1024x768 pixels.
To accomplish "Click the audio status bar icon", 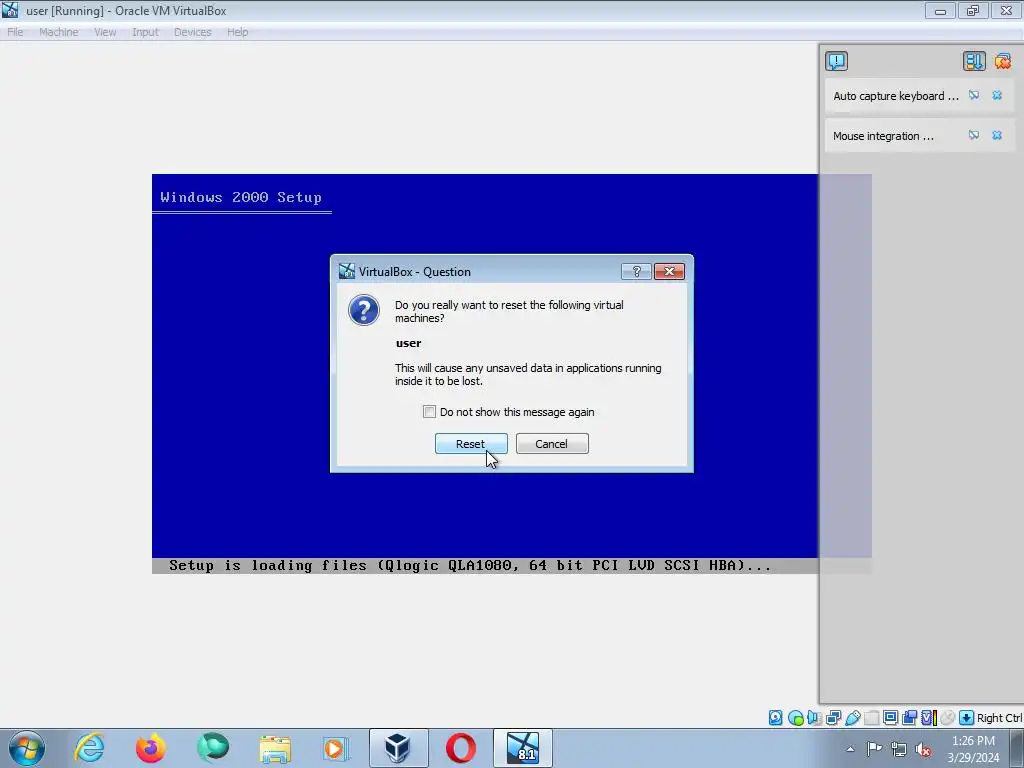I will point(814,718).
